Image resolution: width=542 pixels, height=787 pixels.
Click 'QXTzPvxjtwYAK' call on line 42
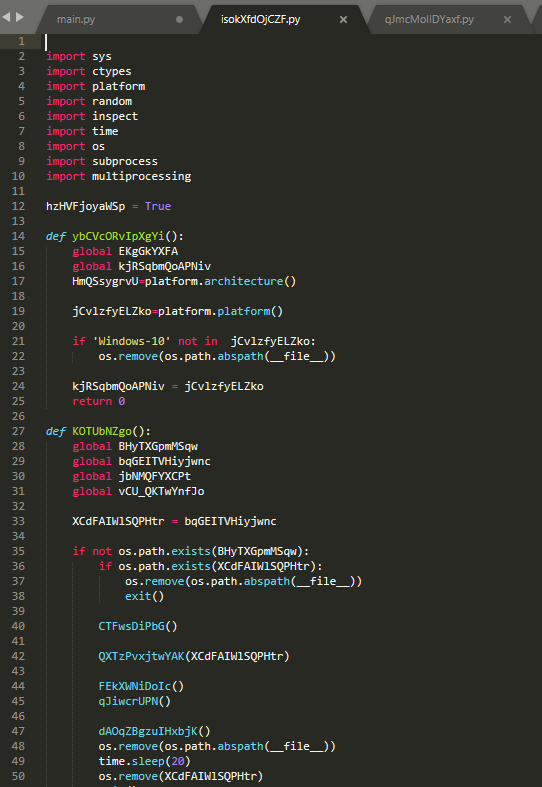pos(142,656)
